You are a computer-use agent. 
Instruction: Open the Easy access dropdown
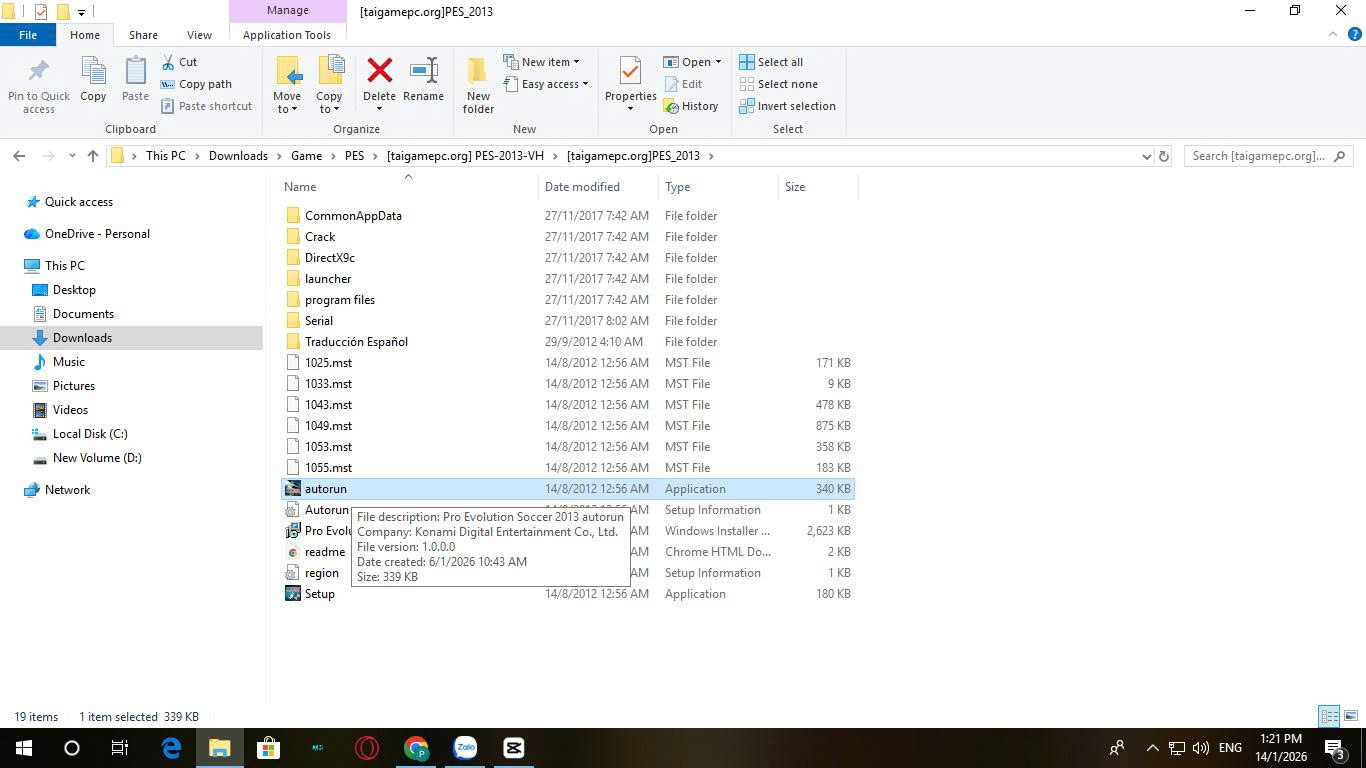[554, 84]
